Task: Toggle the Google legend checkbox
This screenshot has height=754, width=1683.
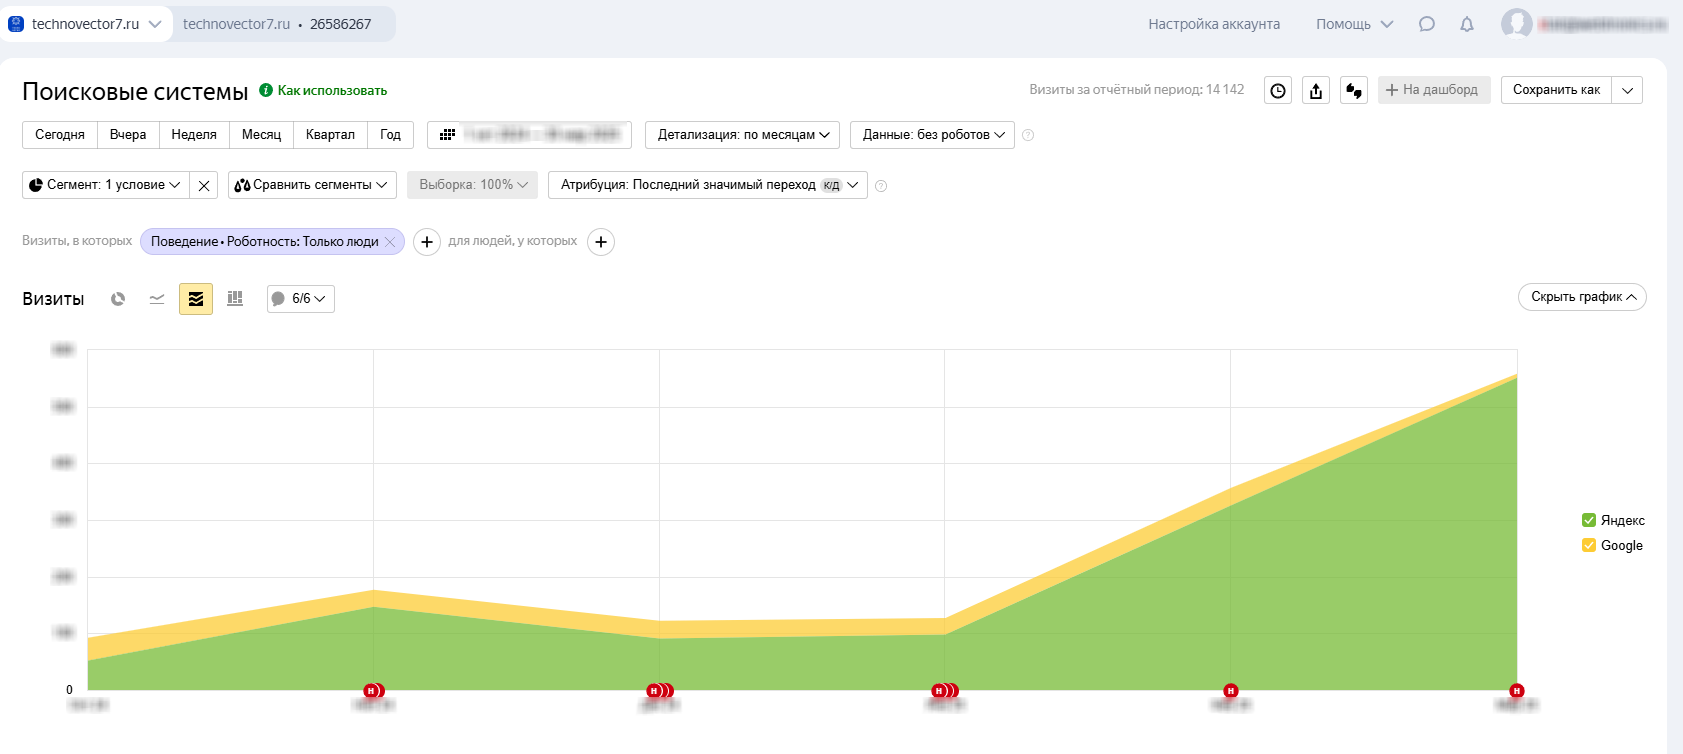Action: pos(1589,545)
